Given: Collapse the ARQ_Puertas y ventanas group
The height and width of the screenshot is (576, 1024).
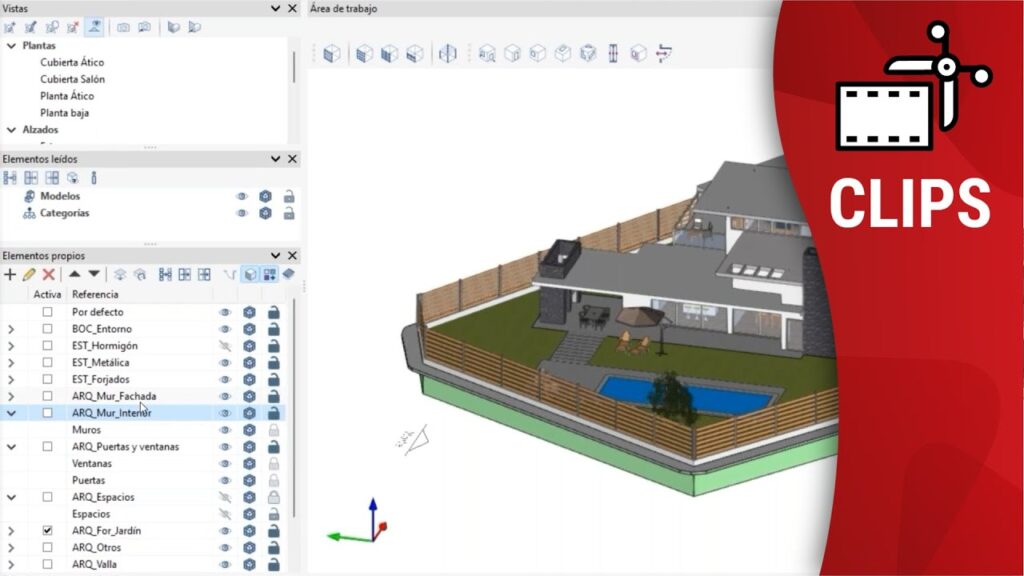Looking at the screenshot, I should click(11, 447).
